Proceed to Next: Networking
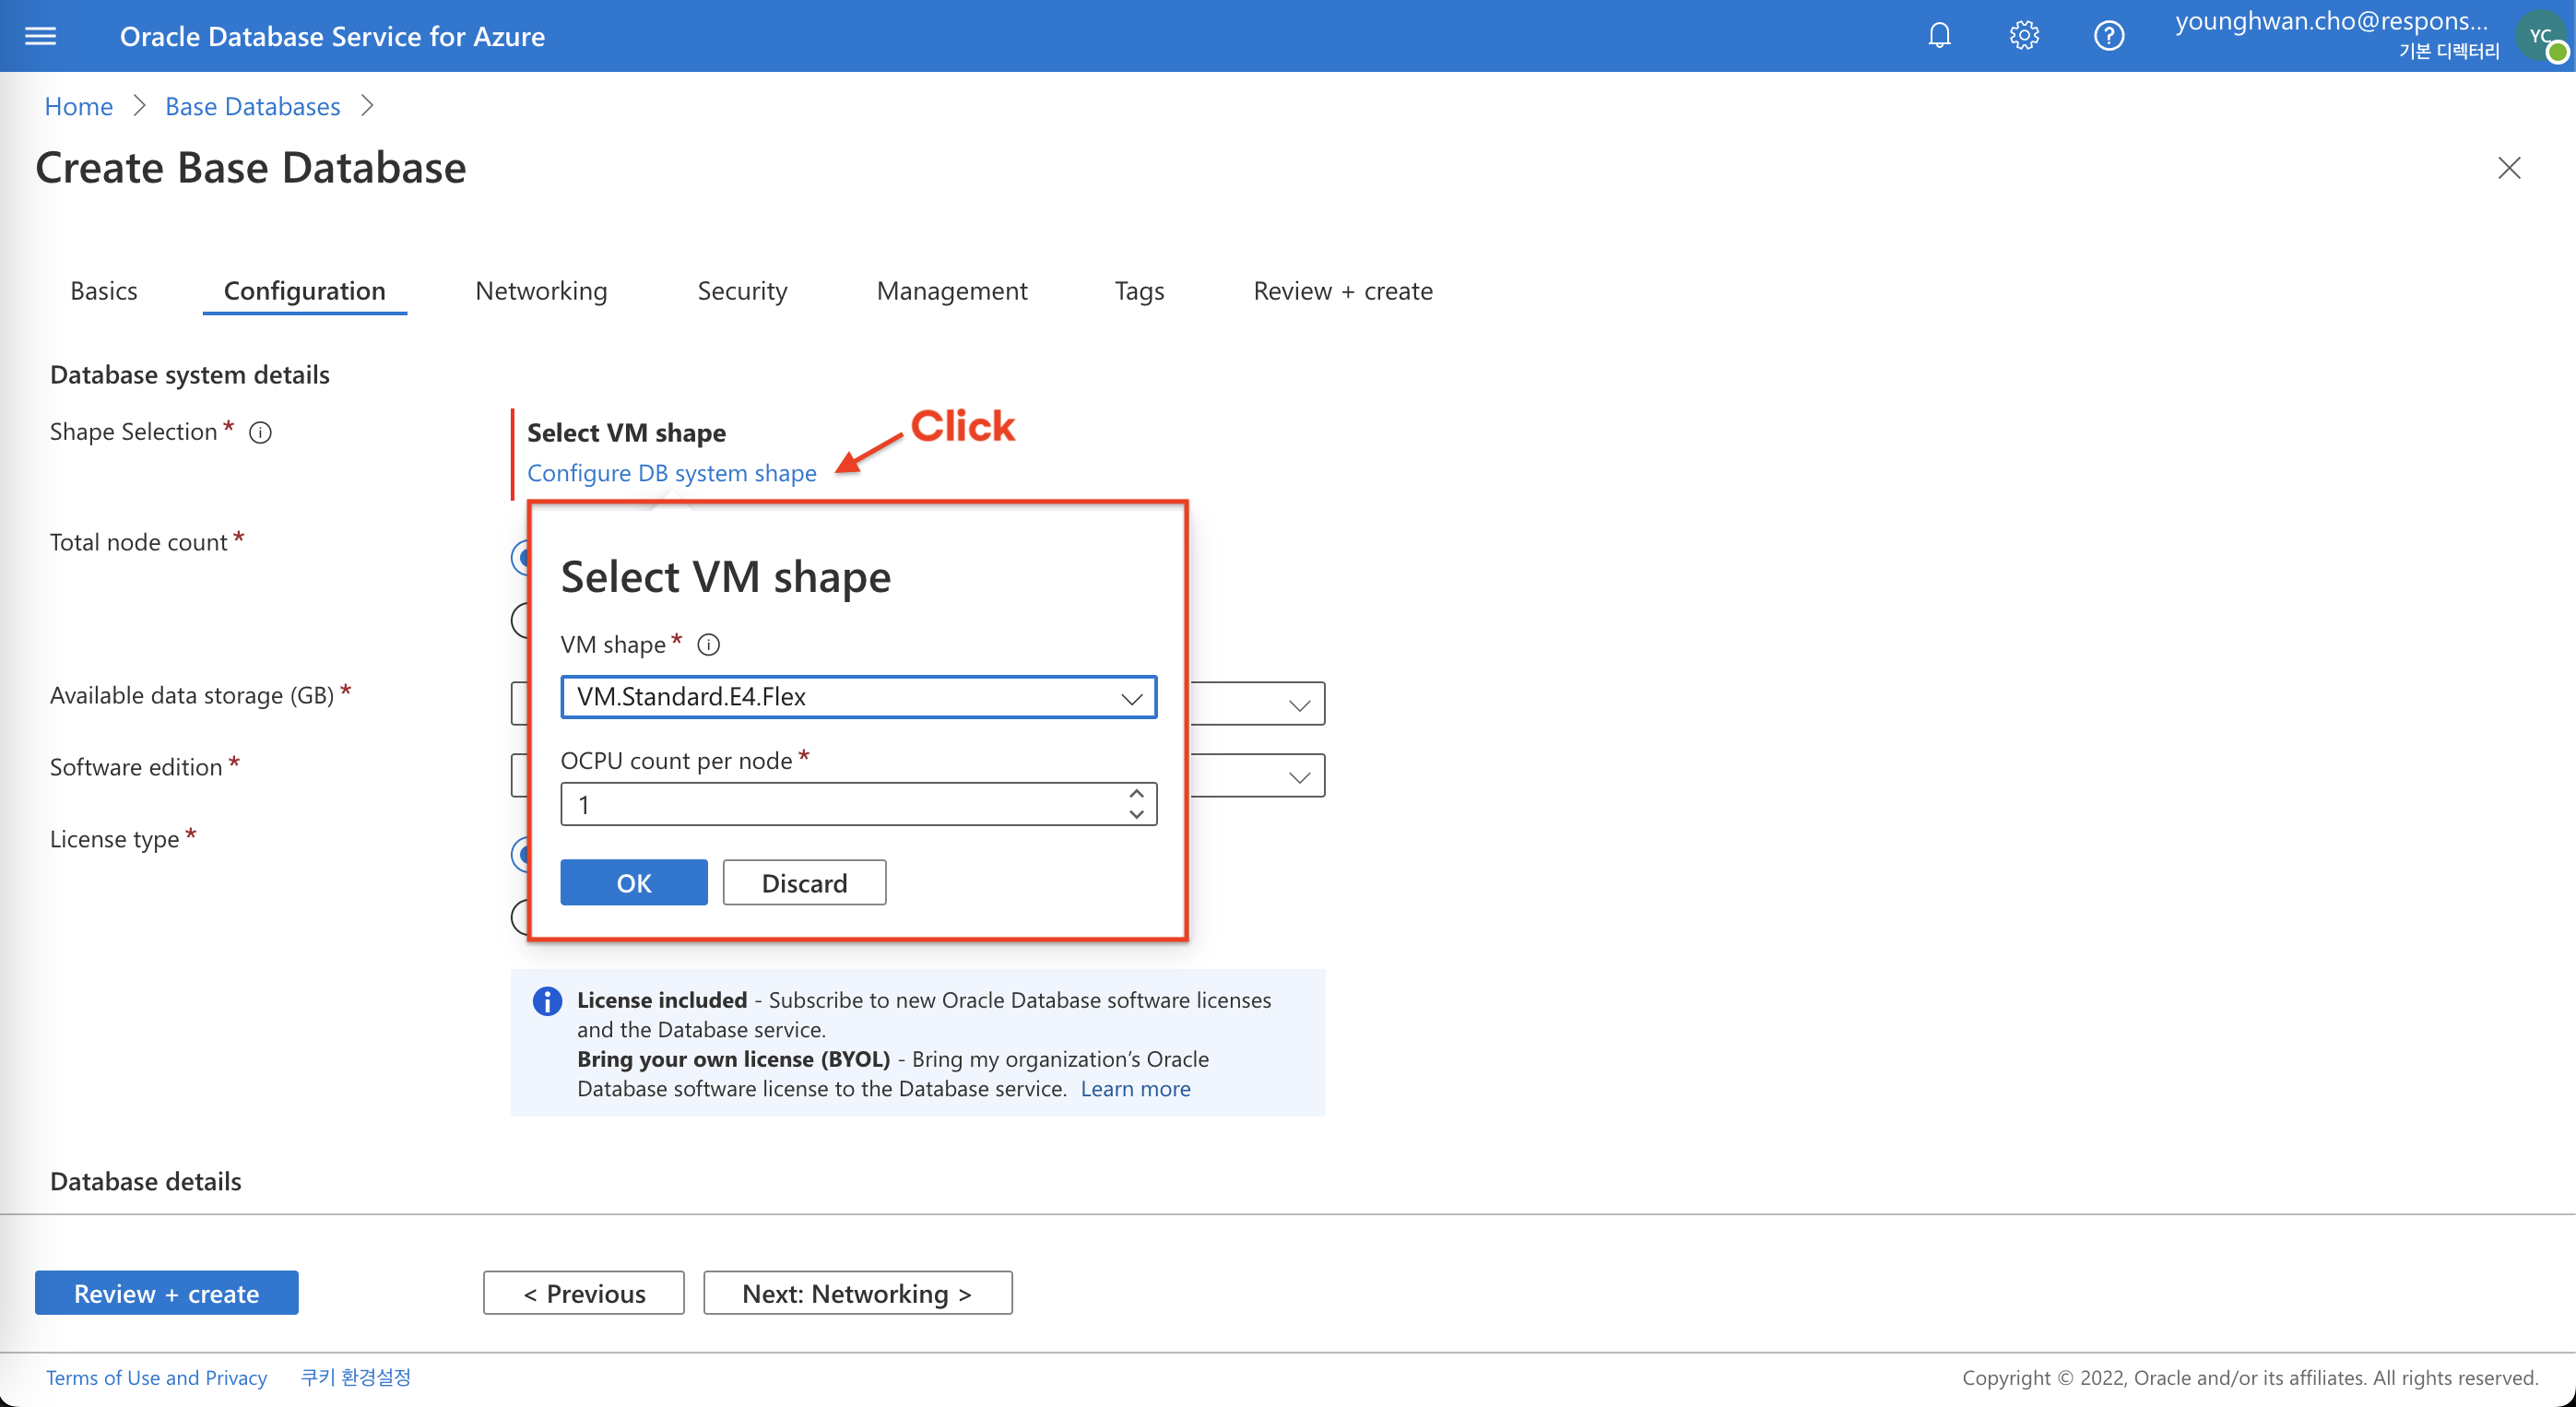This screenshot has width=2576, height=1407. click(x=858, y=1294)
